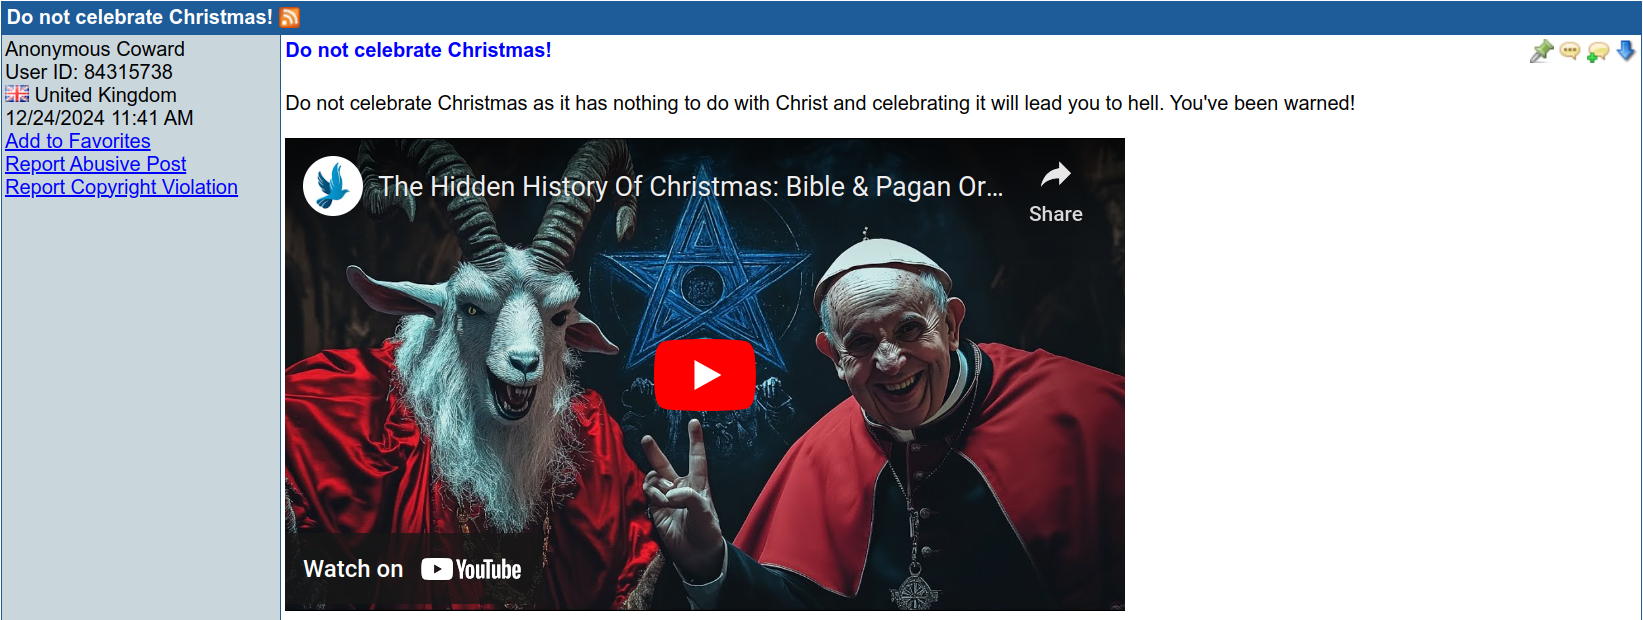Screen dimensions: 1643x620
Task: Click the video title Hidden History Of Christmas
Action: (x=691, y=187)
